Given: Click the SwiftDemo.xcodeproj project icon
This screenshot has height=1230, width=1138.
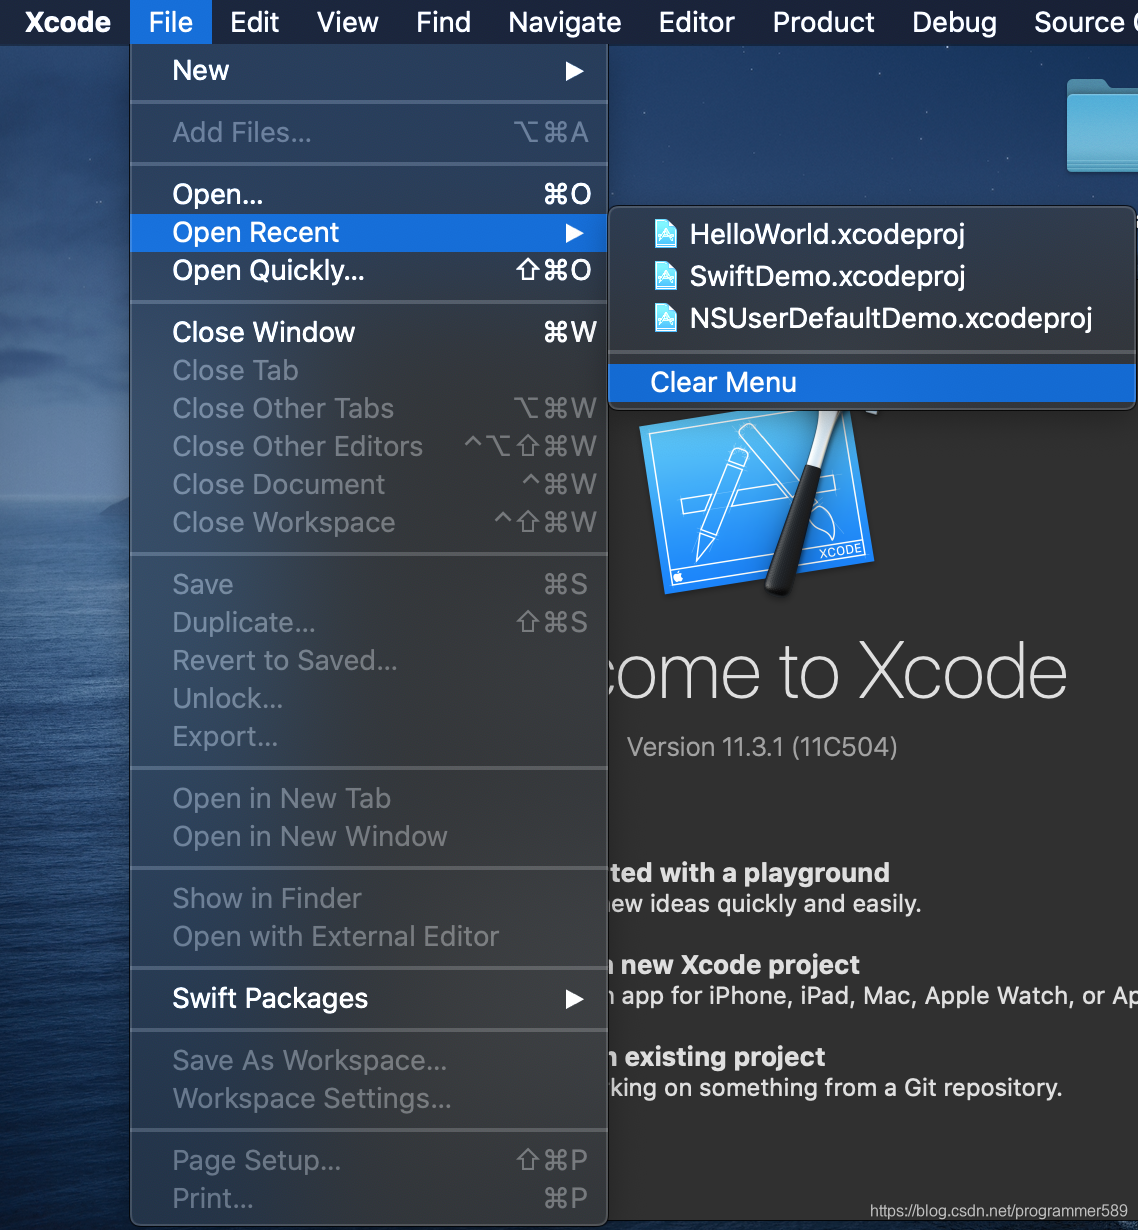Looking at the screenshot, I should (x=665, y=275).
